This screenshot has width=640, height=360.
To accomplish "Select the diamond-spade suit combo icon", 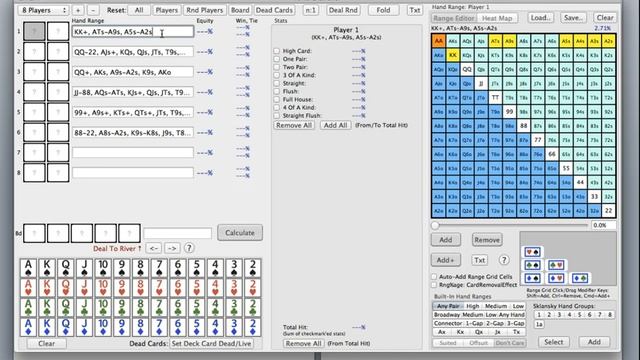I will (532, 278).
